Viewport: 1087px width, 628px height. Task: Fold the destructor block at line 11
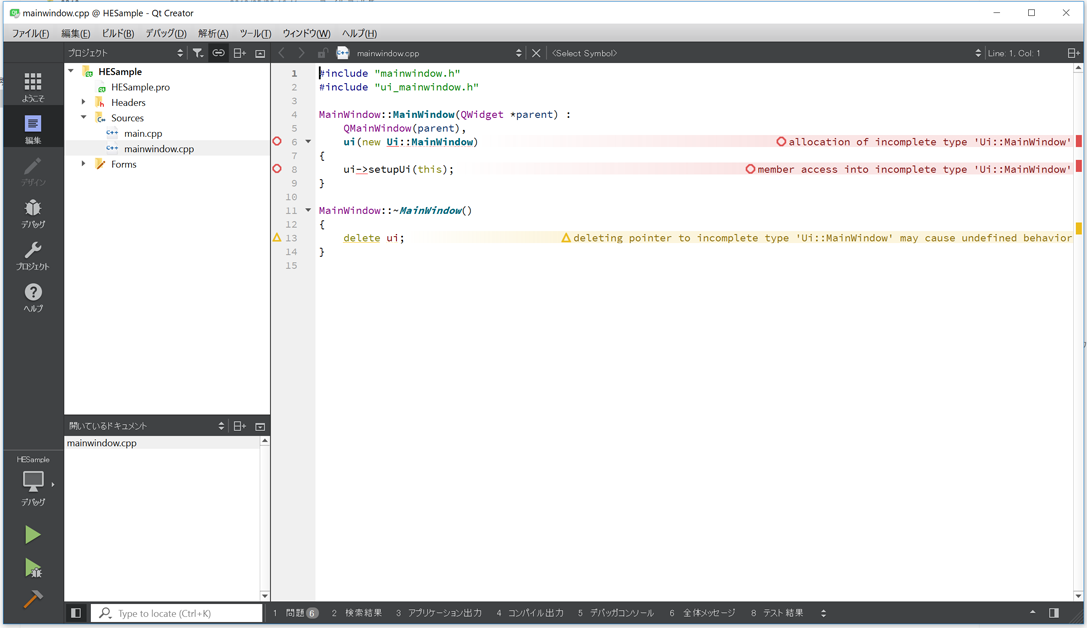click(x=308, y=210)
